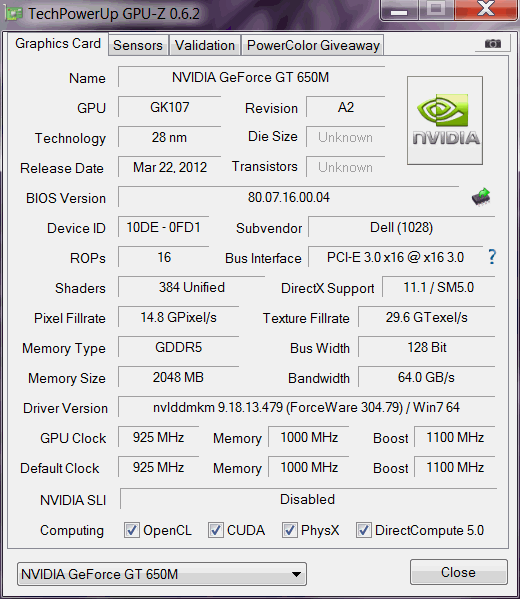The width and height of the screenshot is (520, 599).
Task: Click the BIOS Version field
Action: click(x=288, y=197)
